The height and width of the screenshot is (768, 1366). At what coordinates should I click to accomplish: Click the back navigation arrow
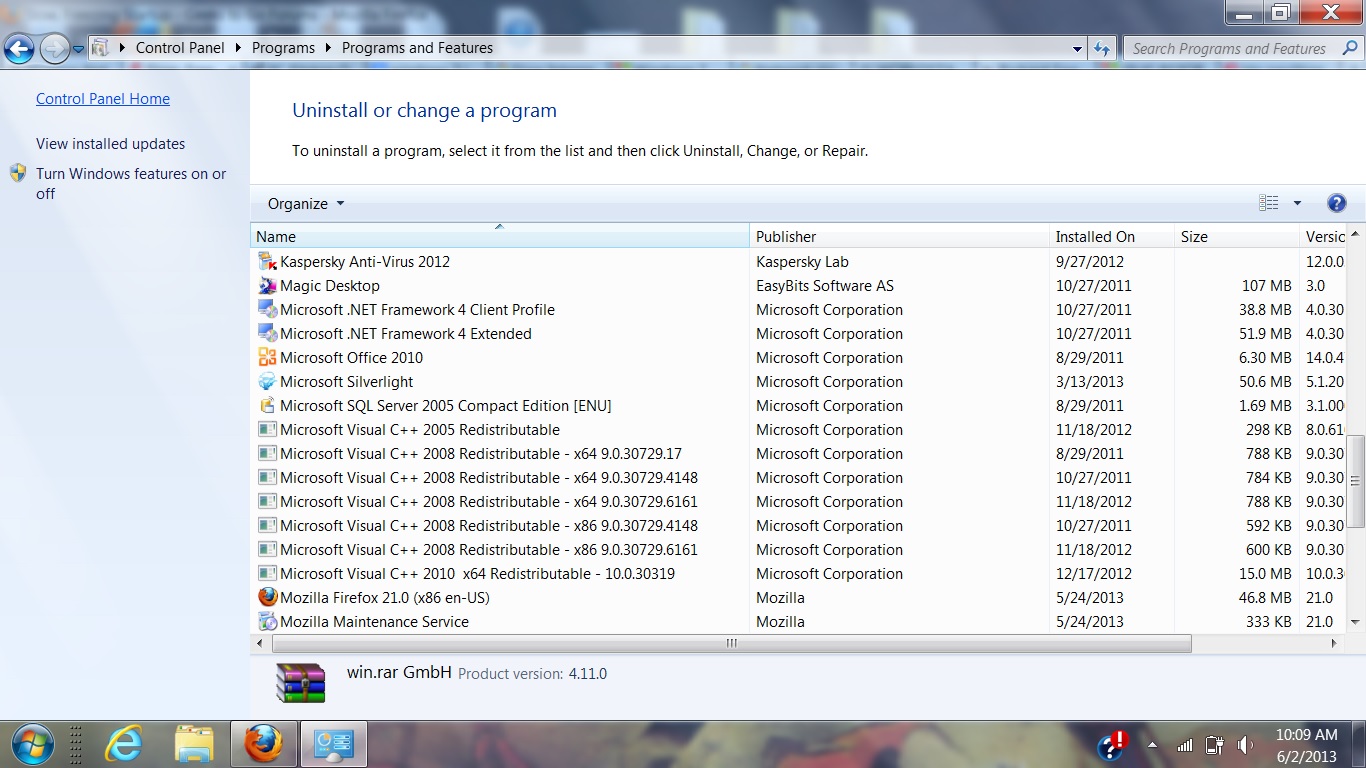click(19, 47)
